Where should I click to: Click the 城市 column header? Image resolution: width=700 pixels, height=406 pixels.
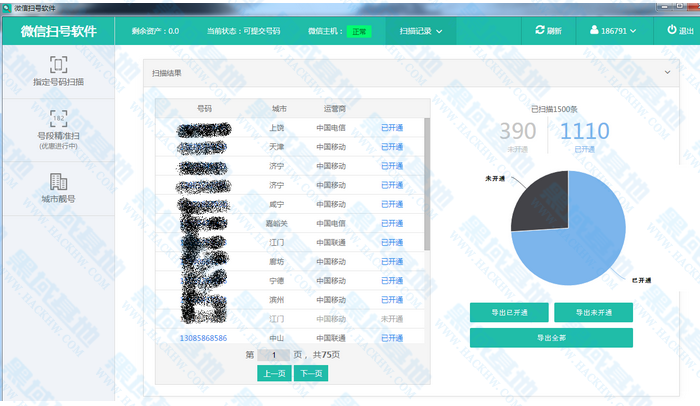pyautogui.click(x=279, y=109)
